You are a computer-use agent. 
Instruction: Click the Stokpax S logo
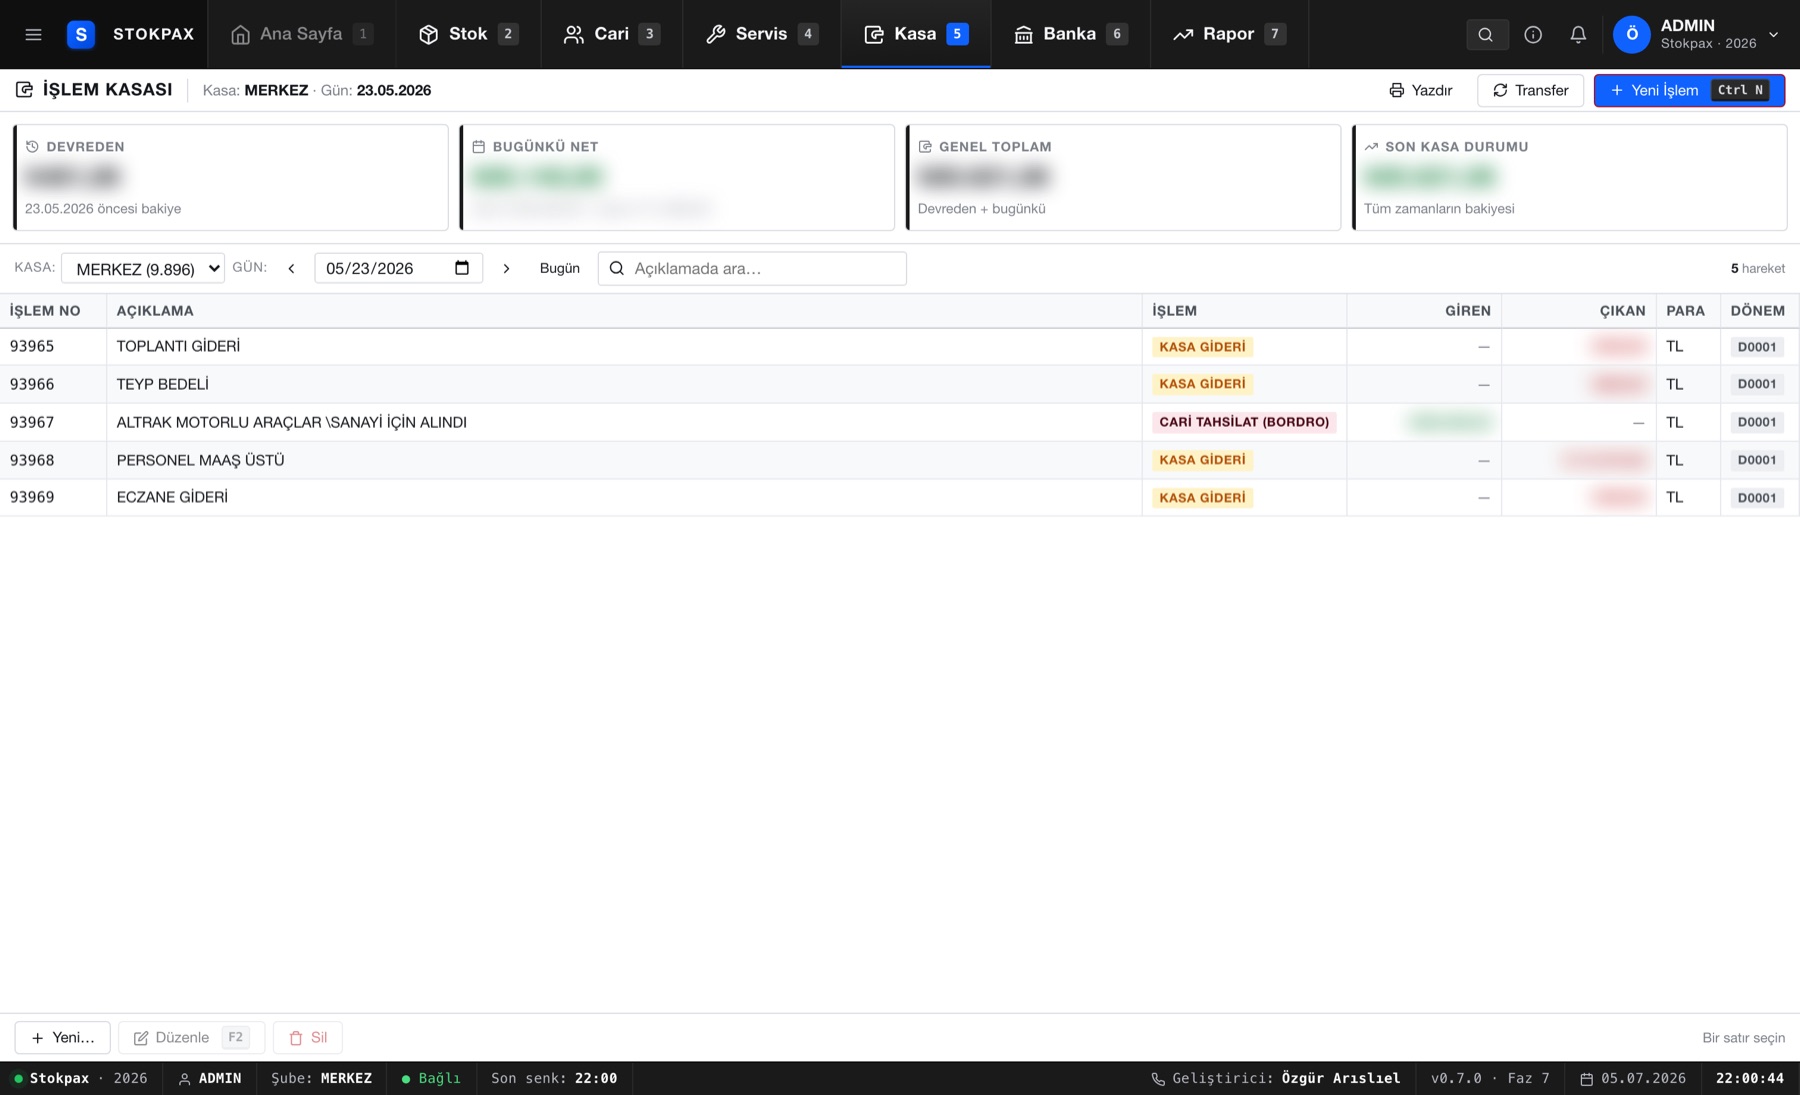81,34
